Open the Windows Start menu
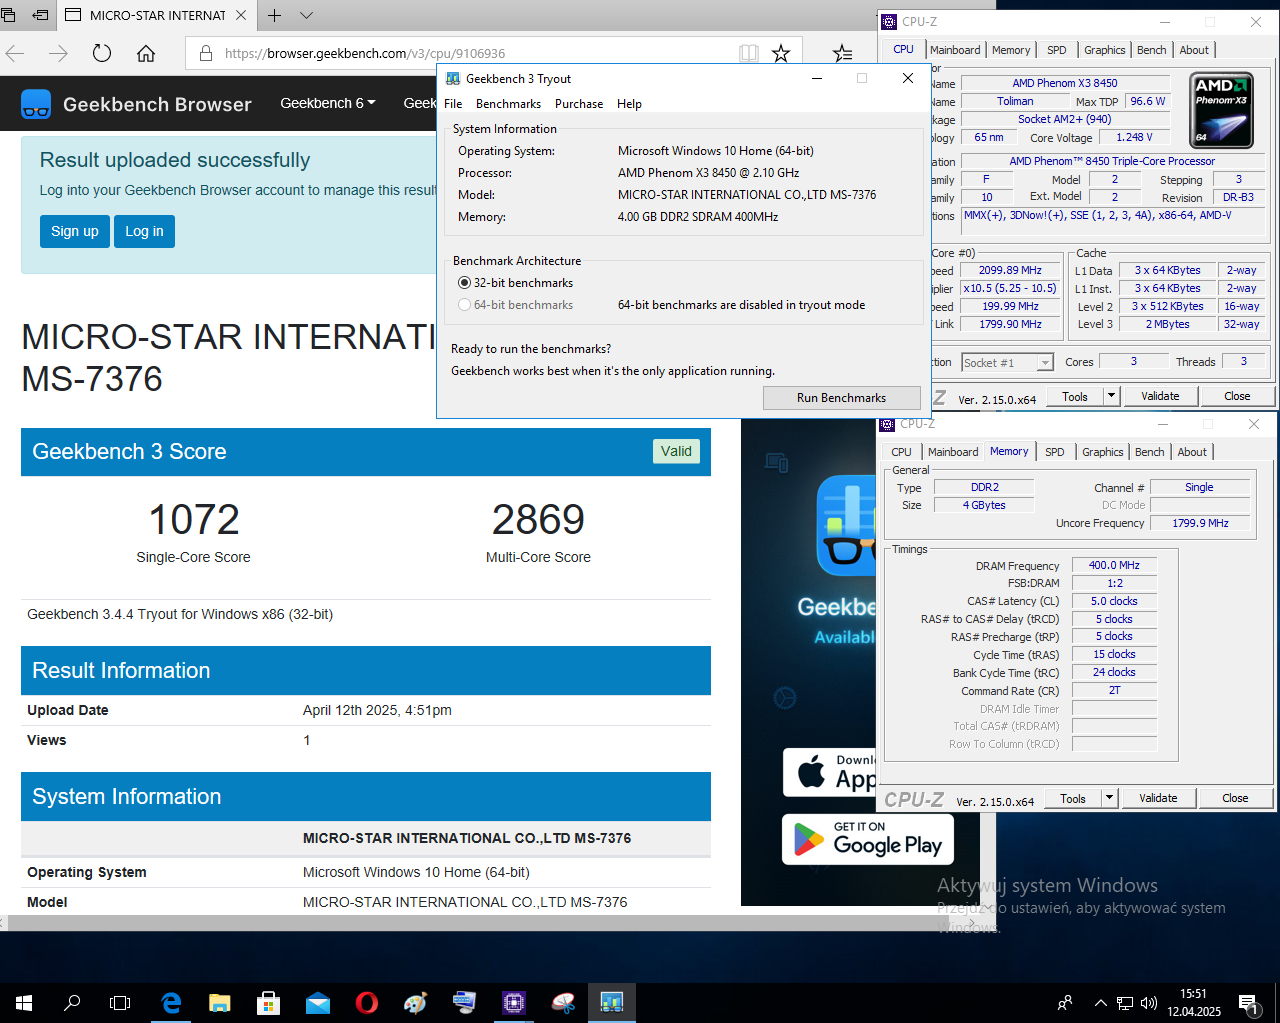 coord(24,1002)
